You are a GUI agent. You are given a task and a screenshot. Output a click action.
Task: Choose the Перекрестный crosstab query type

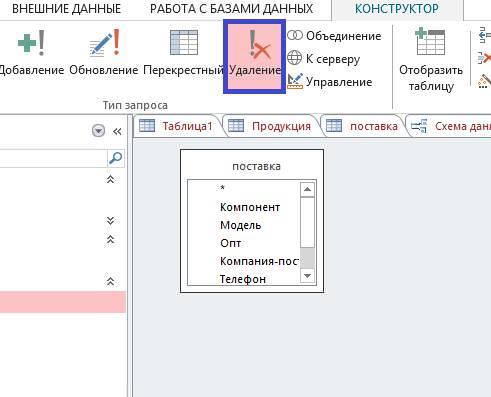pos(183,52)
